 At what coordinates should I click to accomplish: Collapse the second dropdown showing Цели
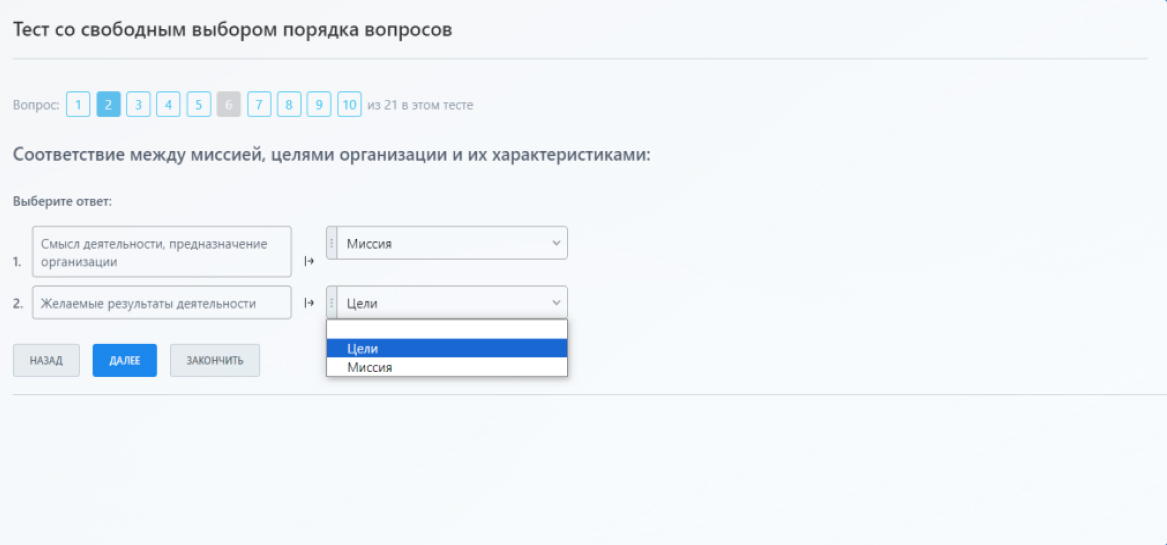(452, 303)
